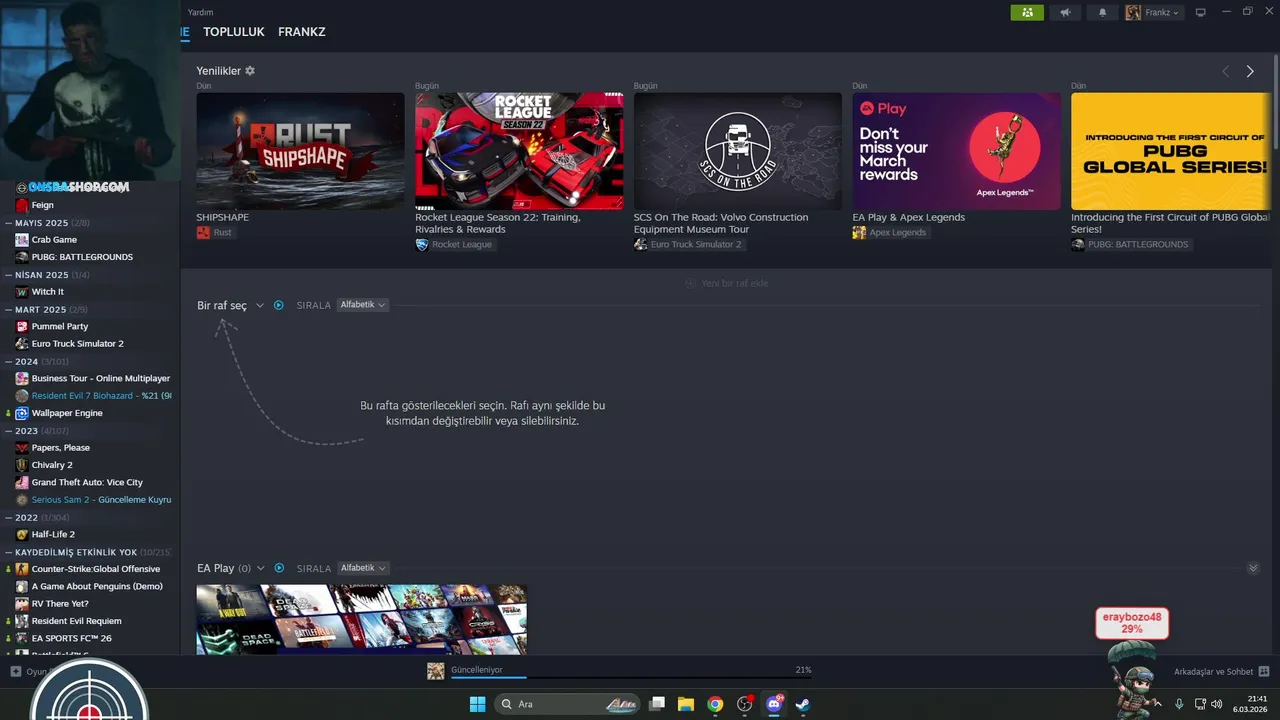Open the Yenilikler gear settings icon

point(250,71)
